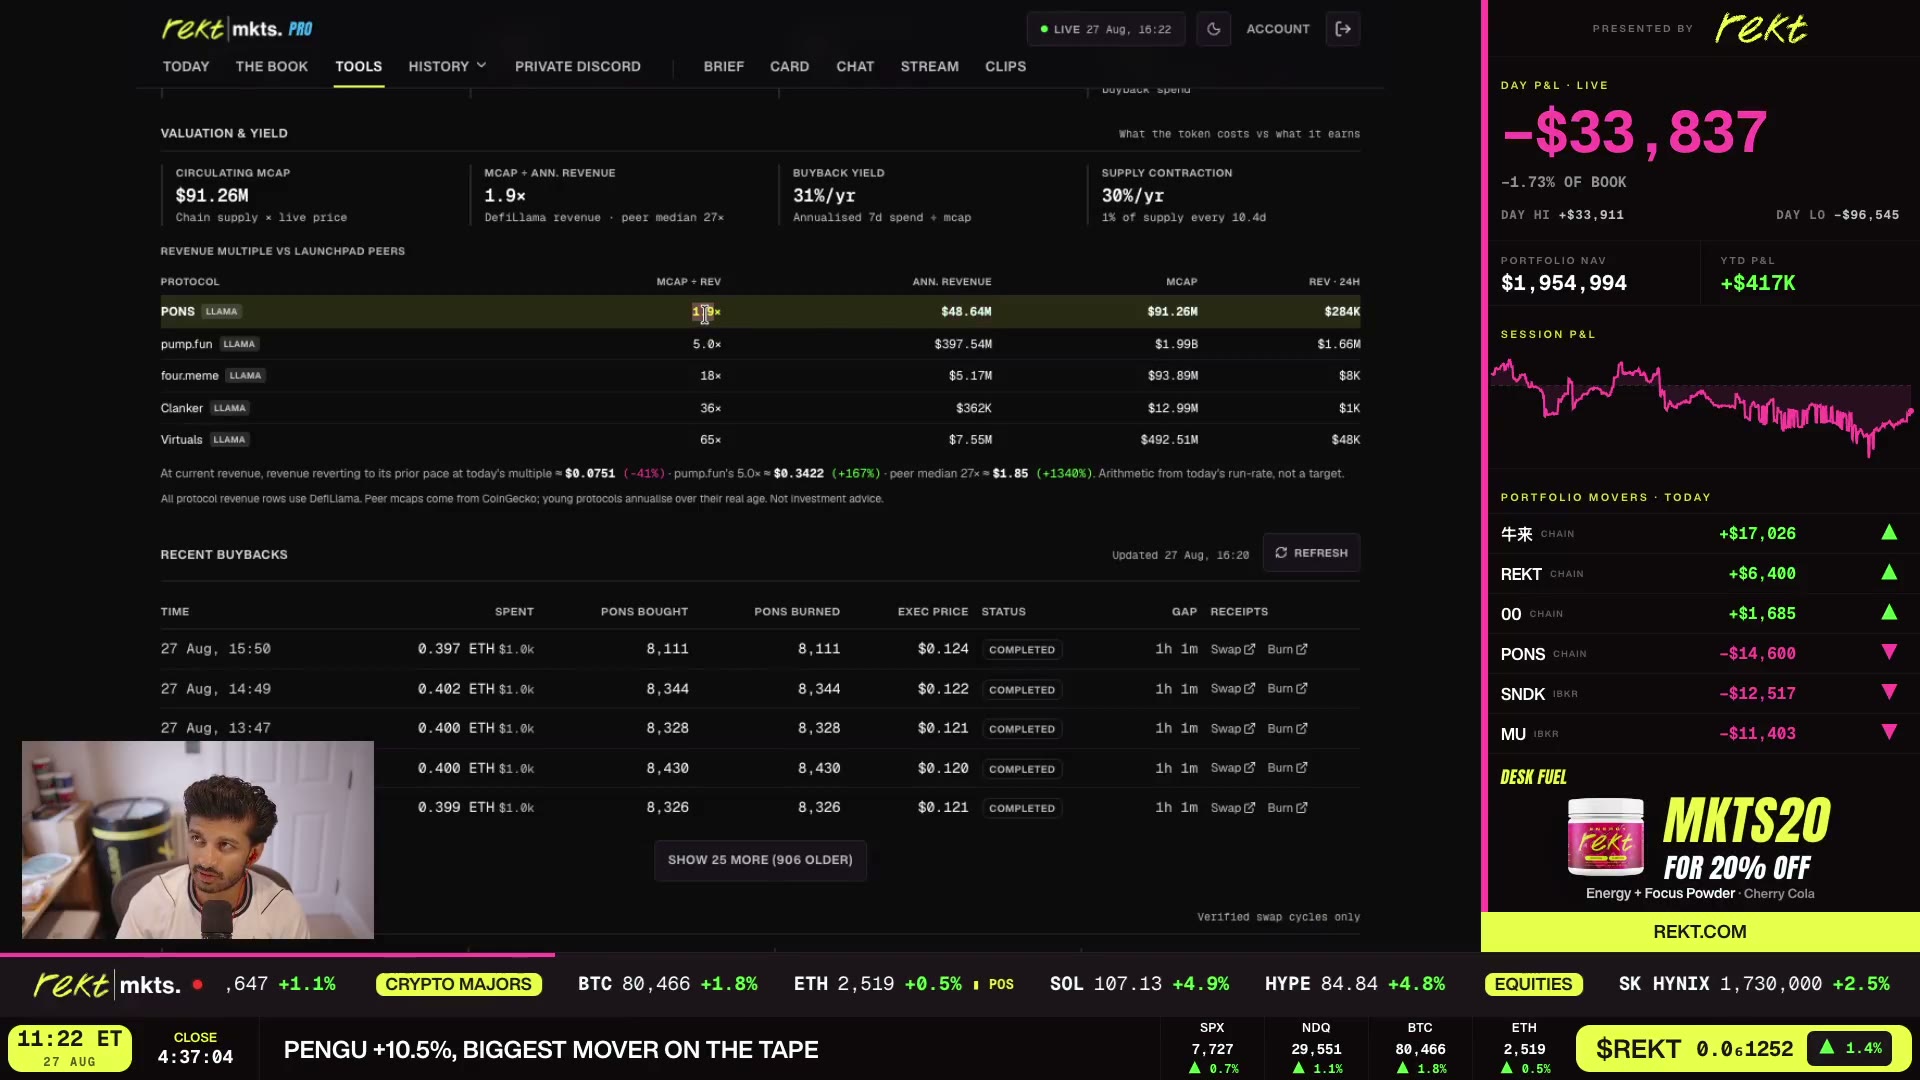The height and width of the screenshot is (1080, 1920).
Task: Expand the HISTORY dropdown menu
Action: (447, 66)
